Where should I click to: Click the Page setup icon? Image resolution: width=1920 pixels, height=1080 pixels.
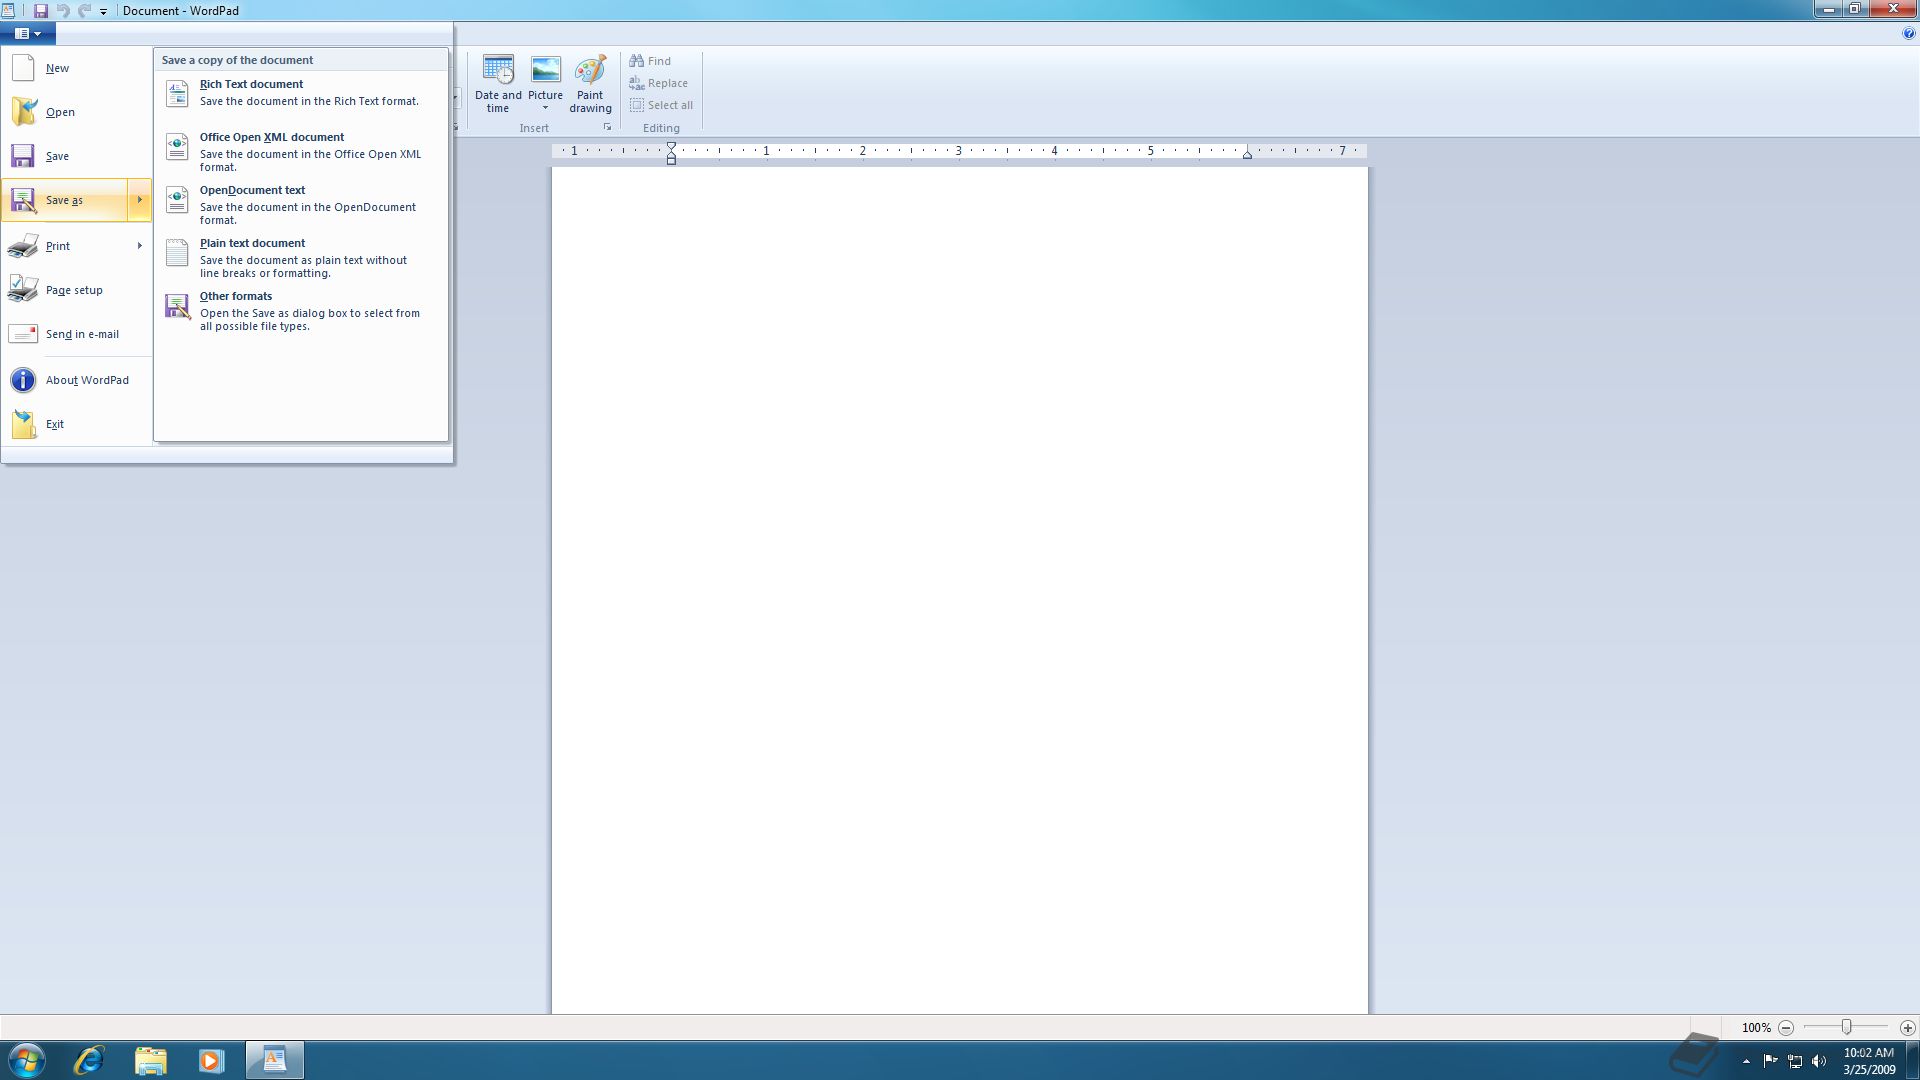pos(23,289)
